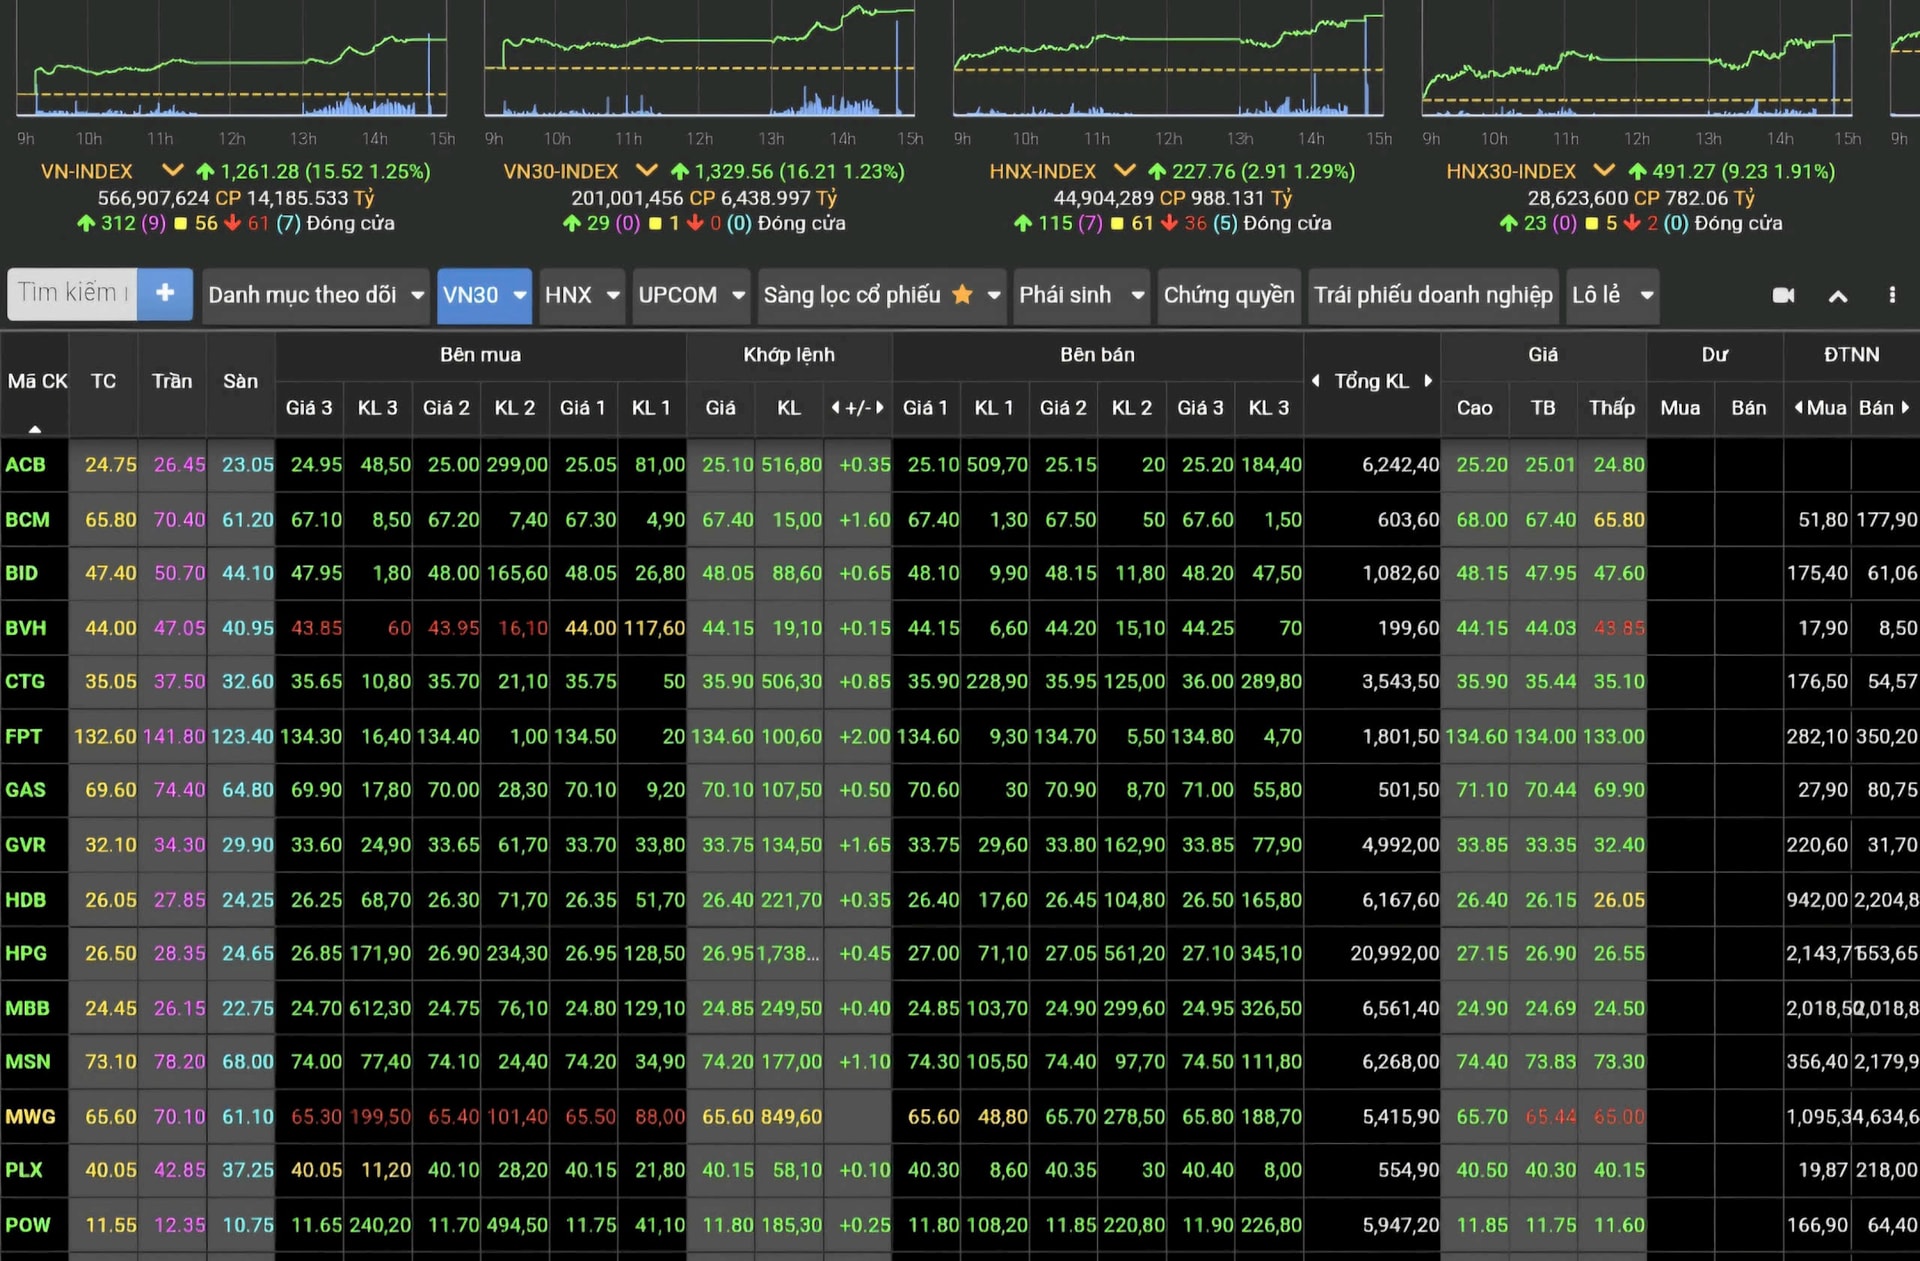The width and height of the screenshot is (1920, 1261).
Task: Click the sort arrow under Mã CK
Action: (x=35, y=429)
